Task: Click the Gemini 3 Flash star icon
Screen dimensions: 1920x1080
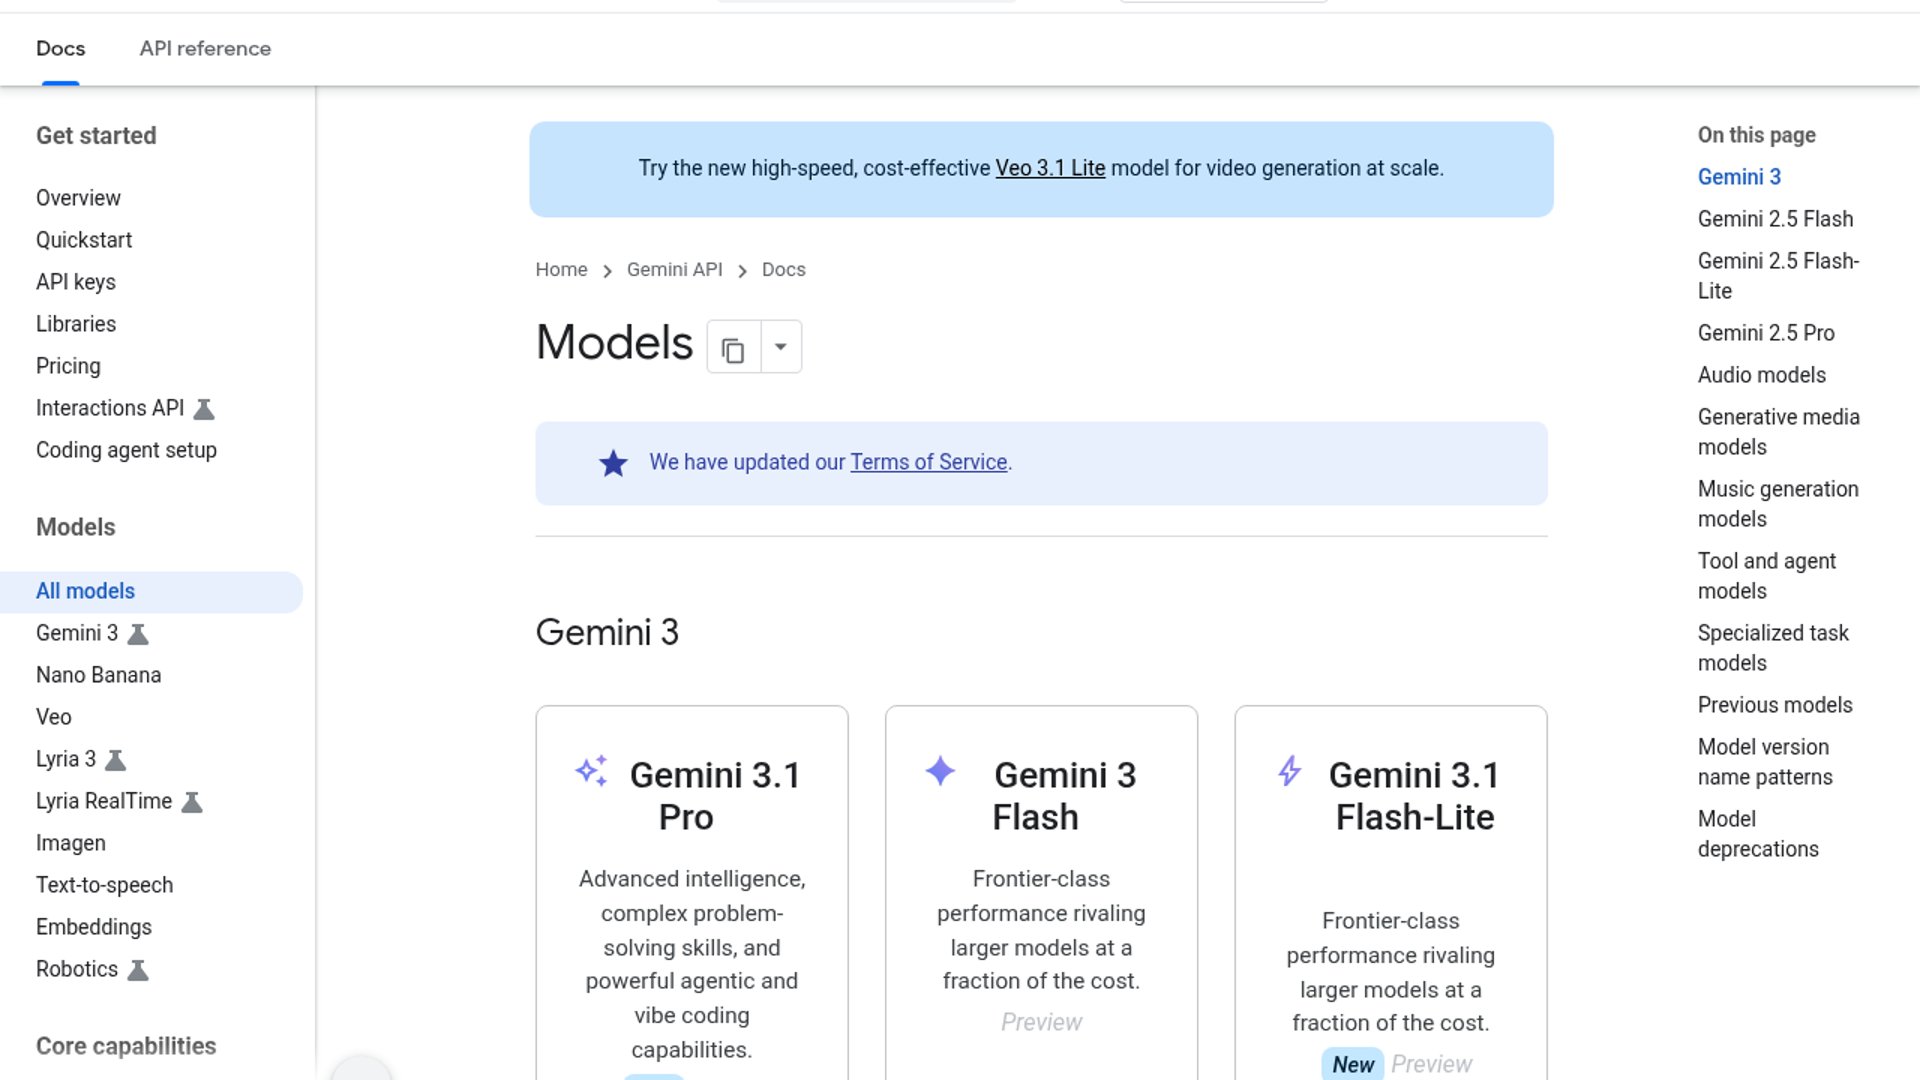Action: (940, 771)
